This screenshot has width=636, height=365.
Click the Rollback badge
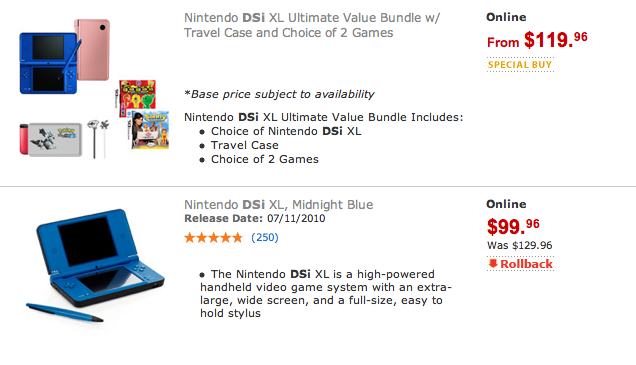click(520, 264)
